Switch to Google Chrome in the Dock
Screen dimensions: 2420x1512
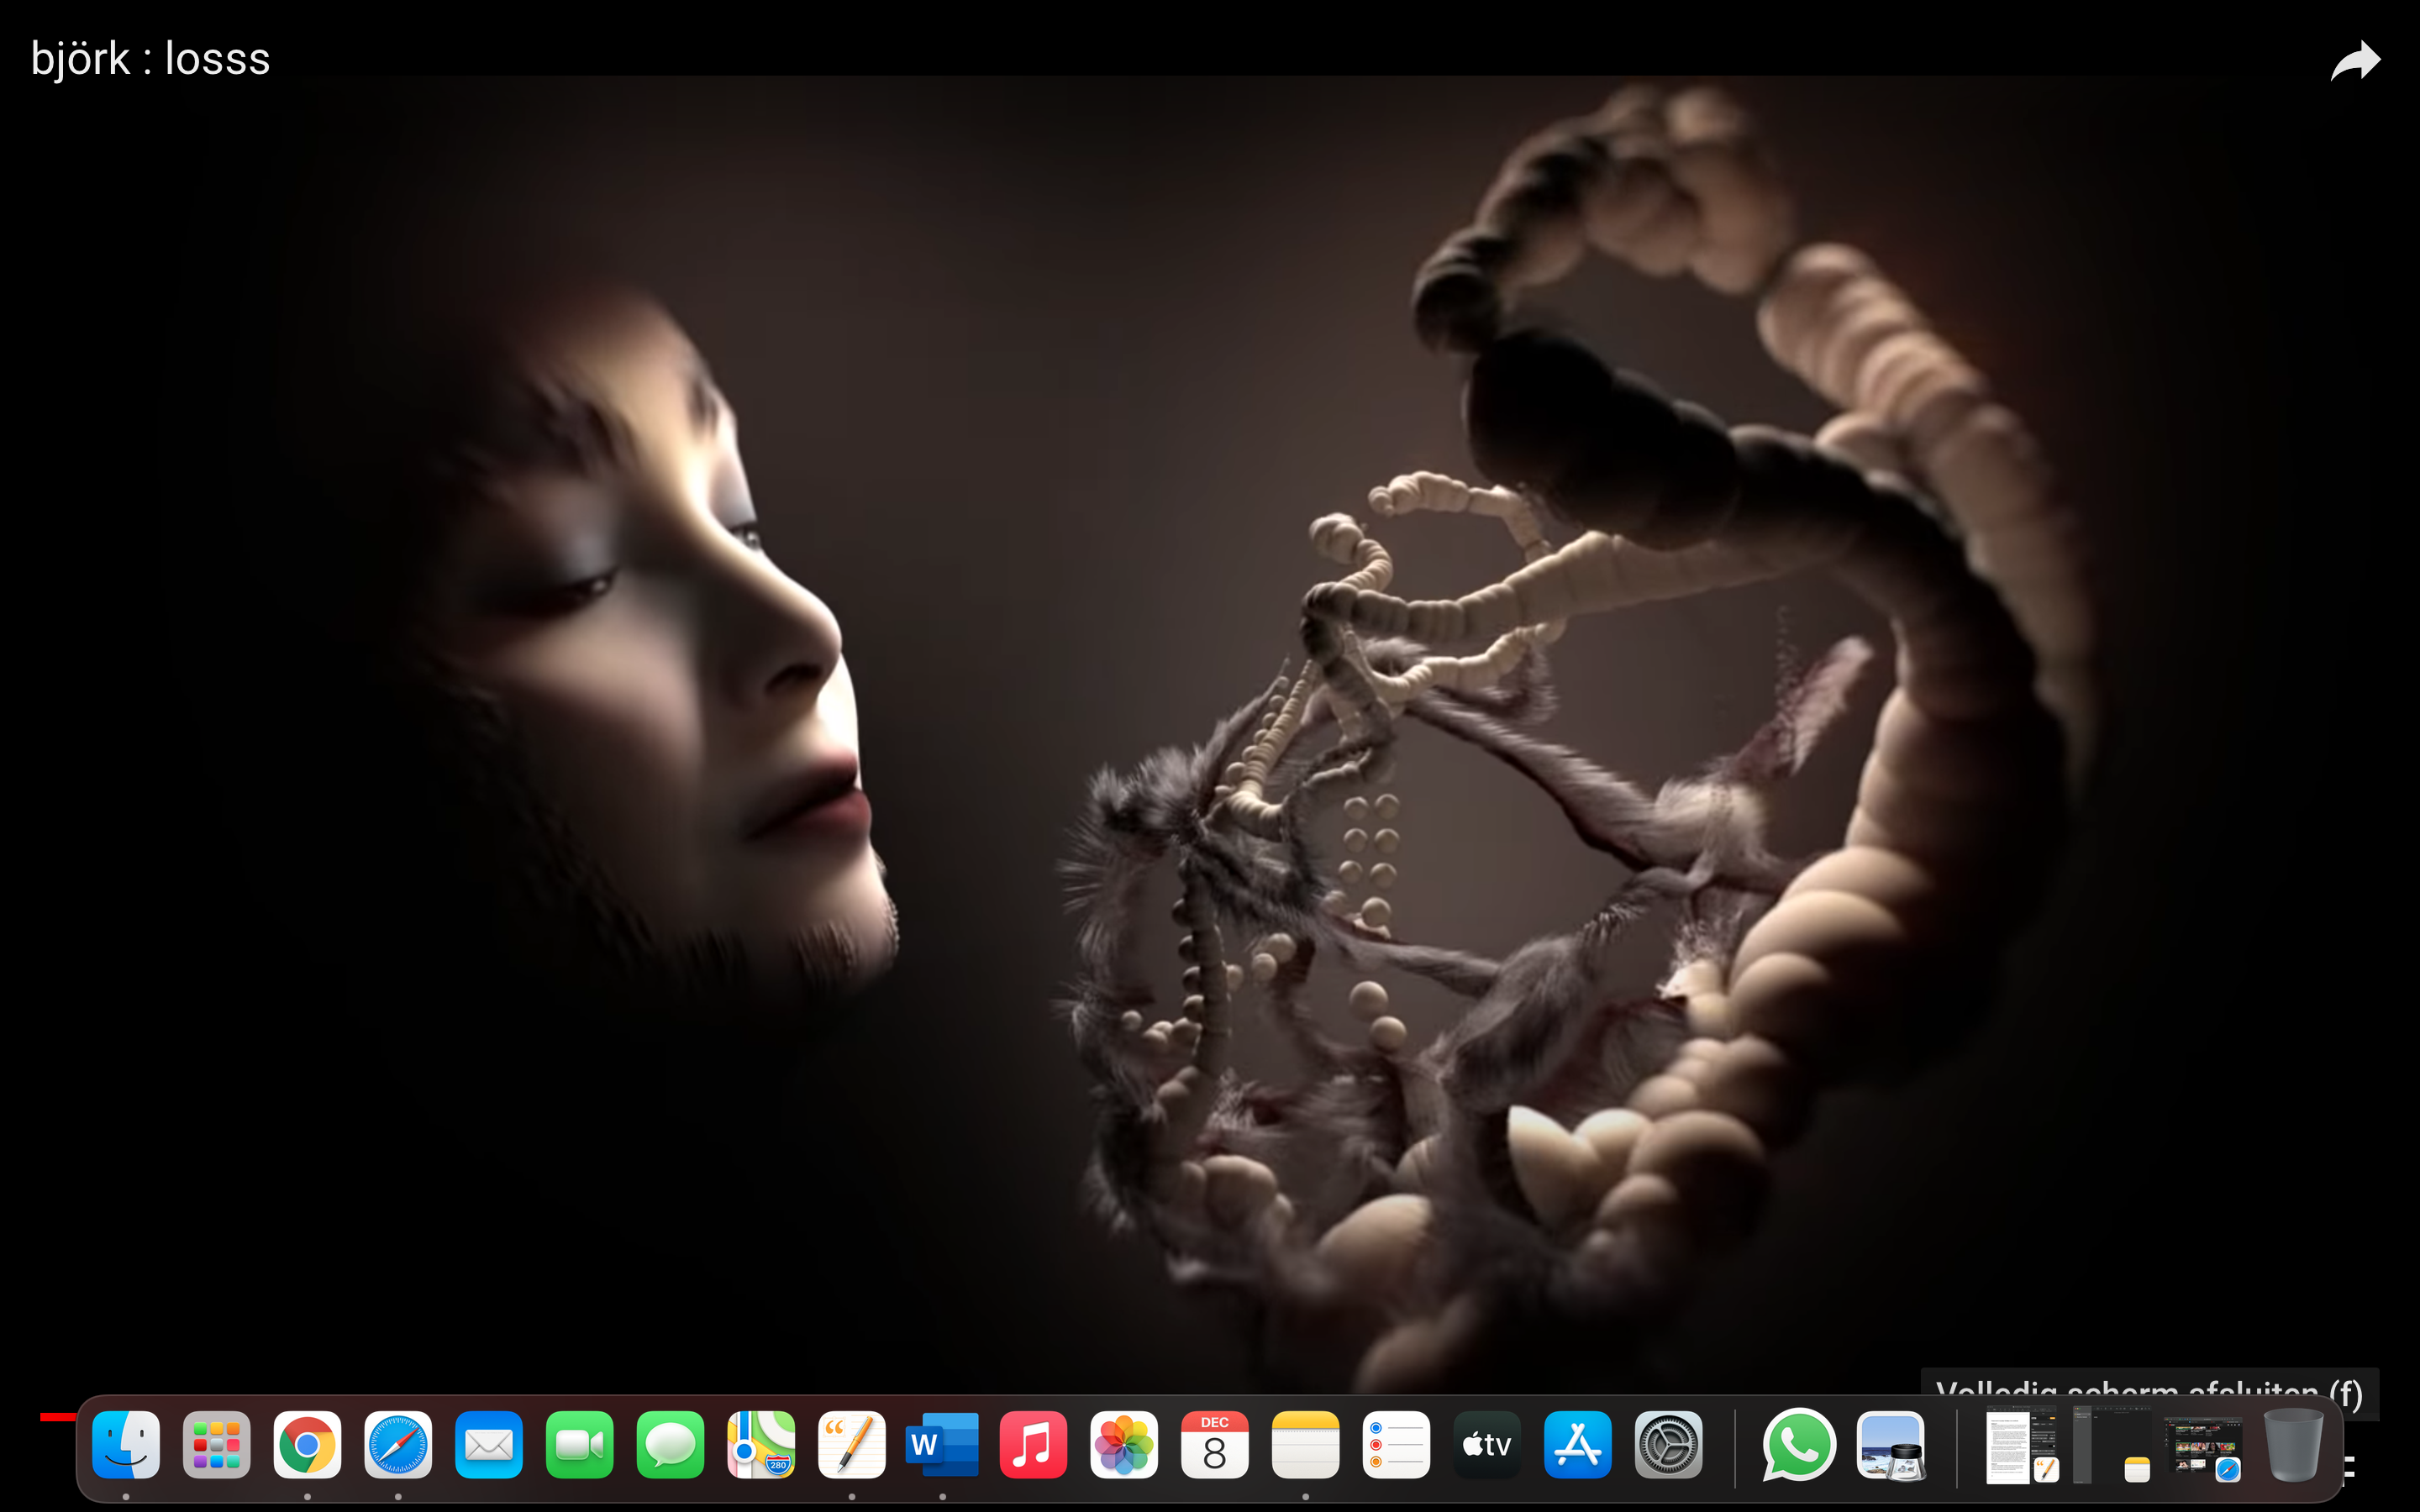pyautogui.click(x=307, y=1444)
